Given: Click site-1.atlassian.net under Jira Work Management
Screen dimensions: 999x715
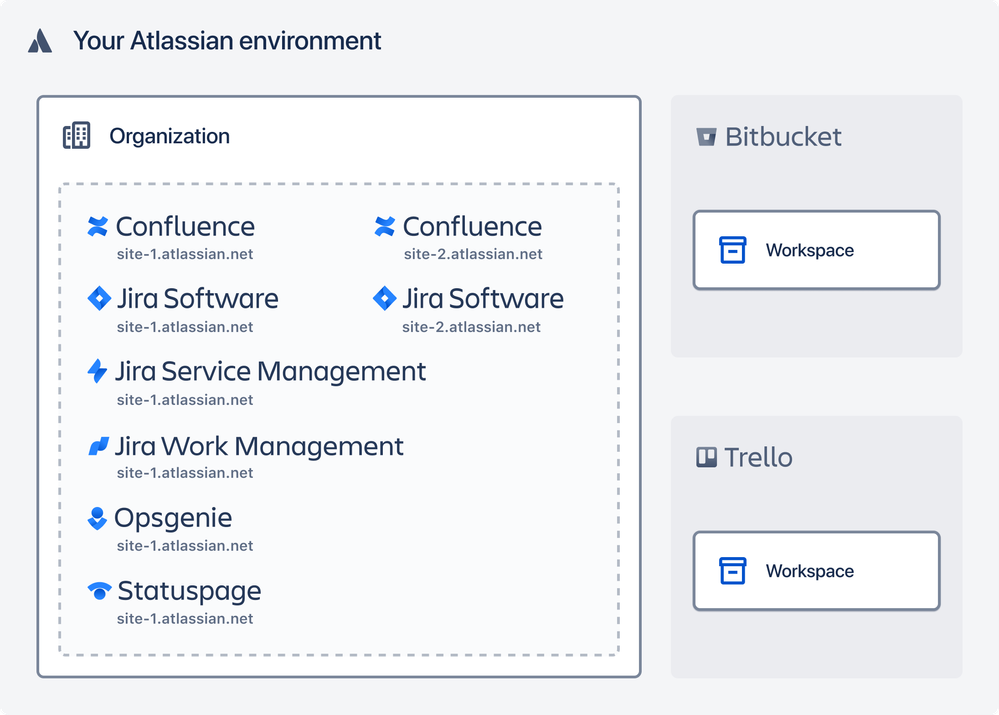Looking at the screenshot, I should click(x=185, y=473).
